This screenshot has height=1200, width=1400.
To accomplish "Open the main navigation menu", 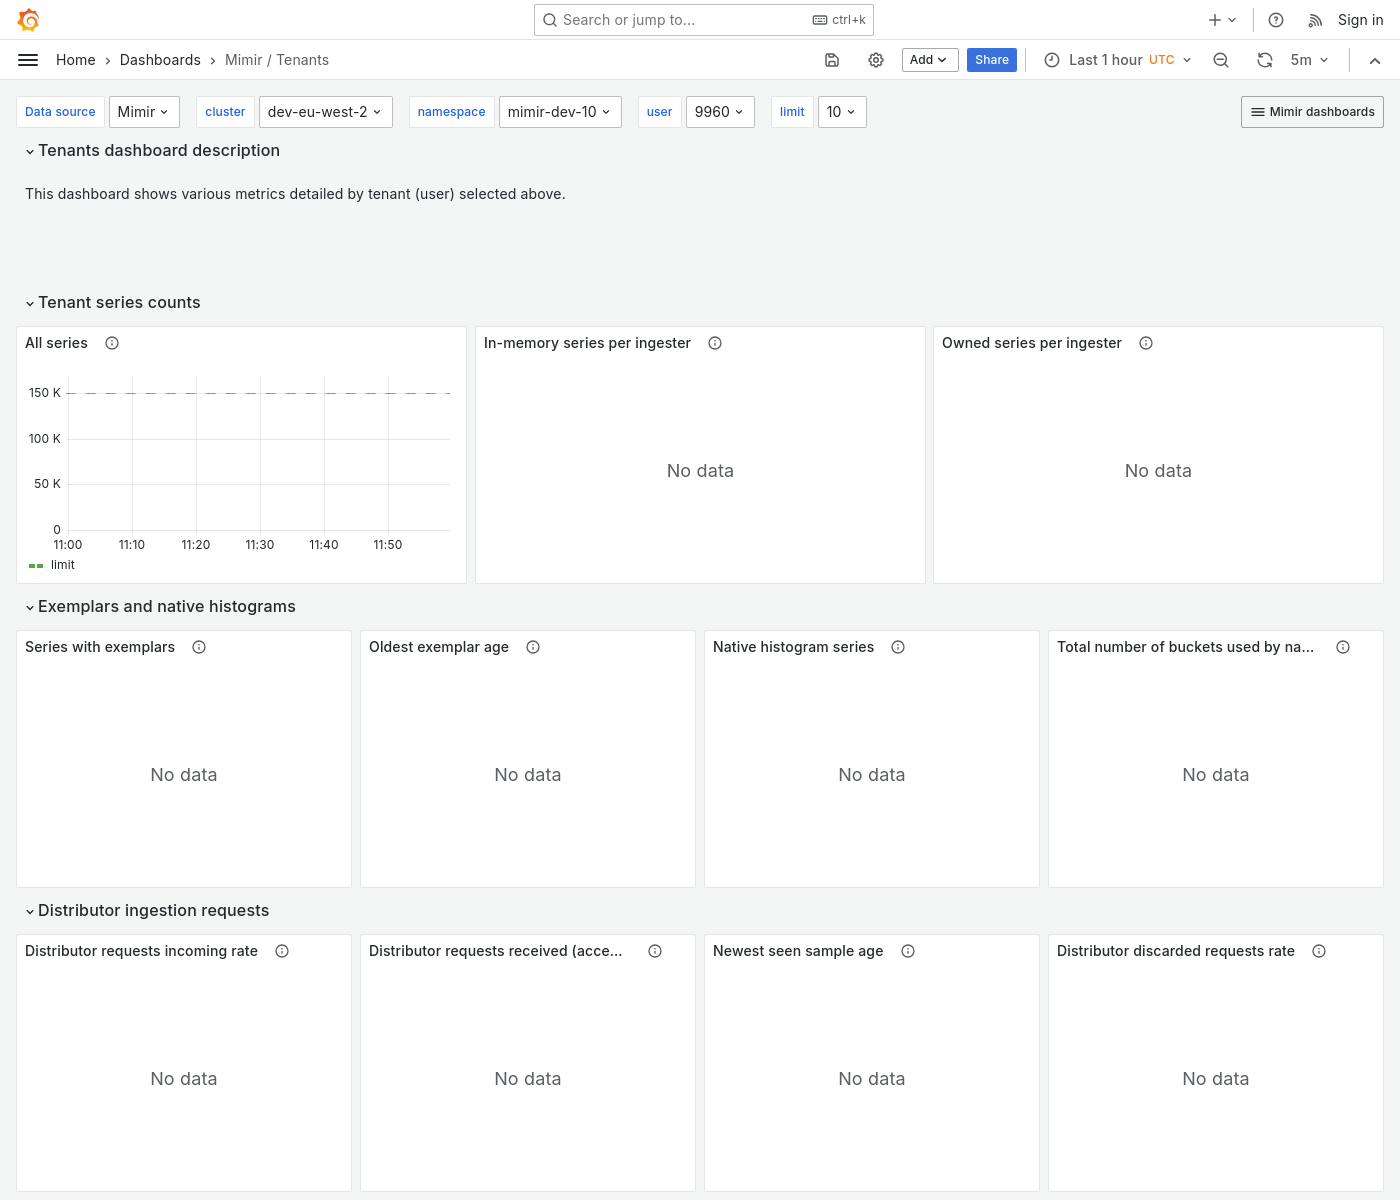I will [28, 59].
